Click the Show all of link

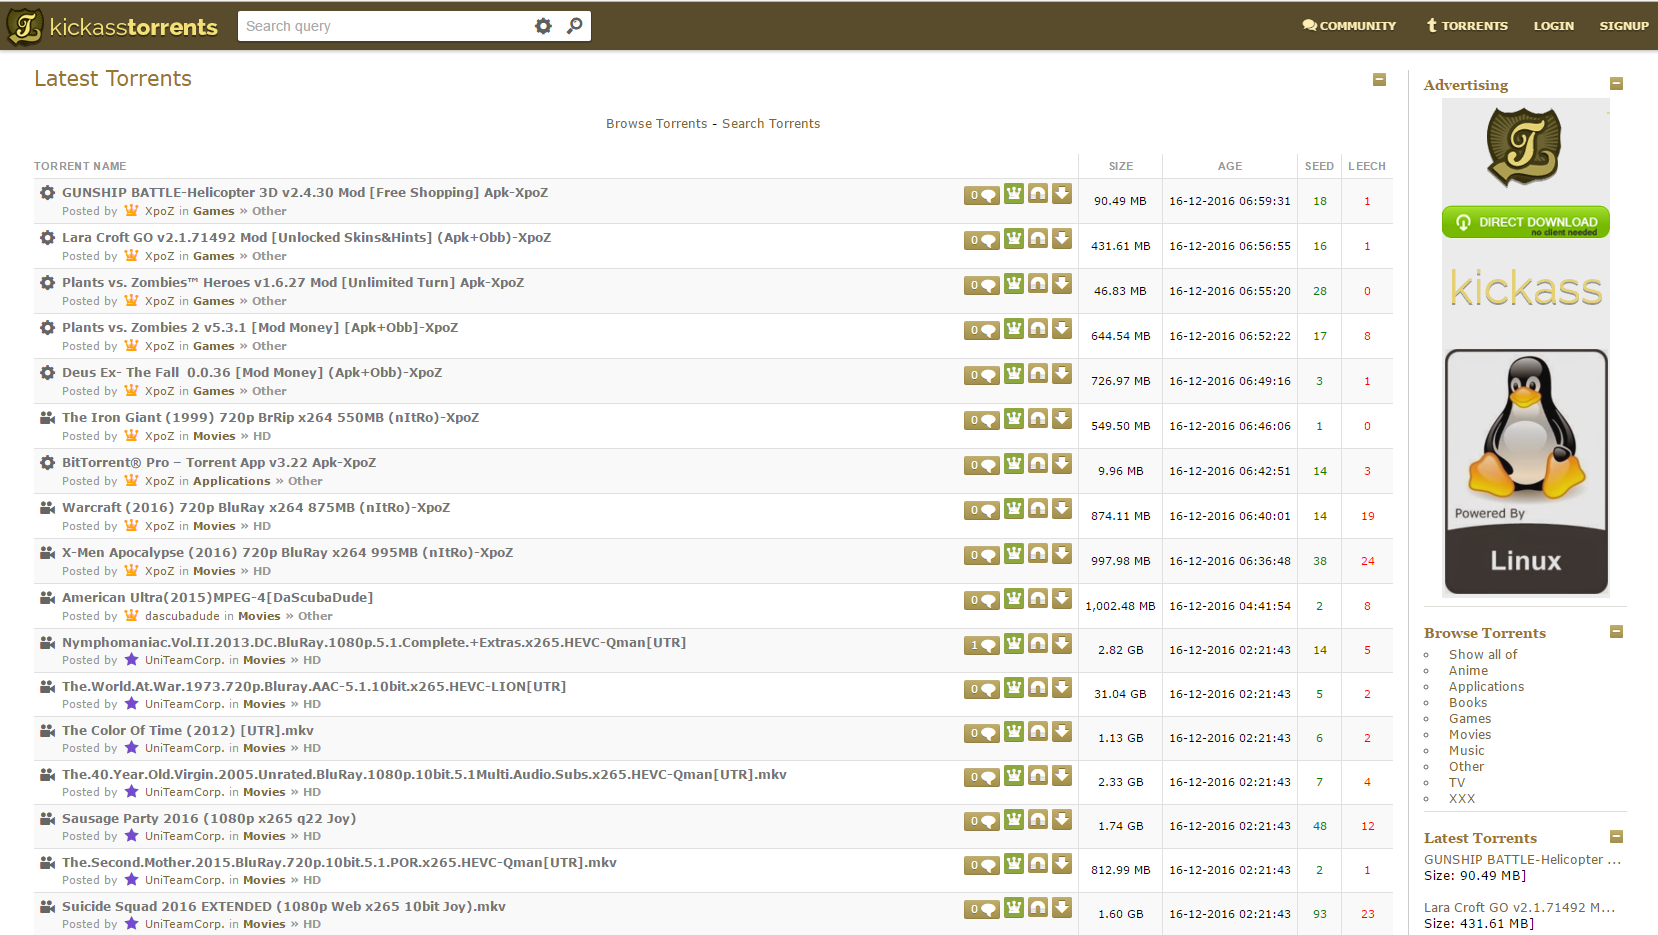[x=1482, y=654]
